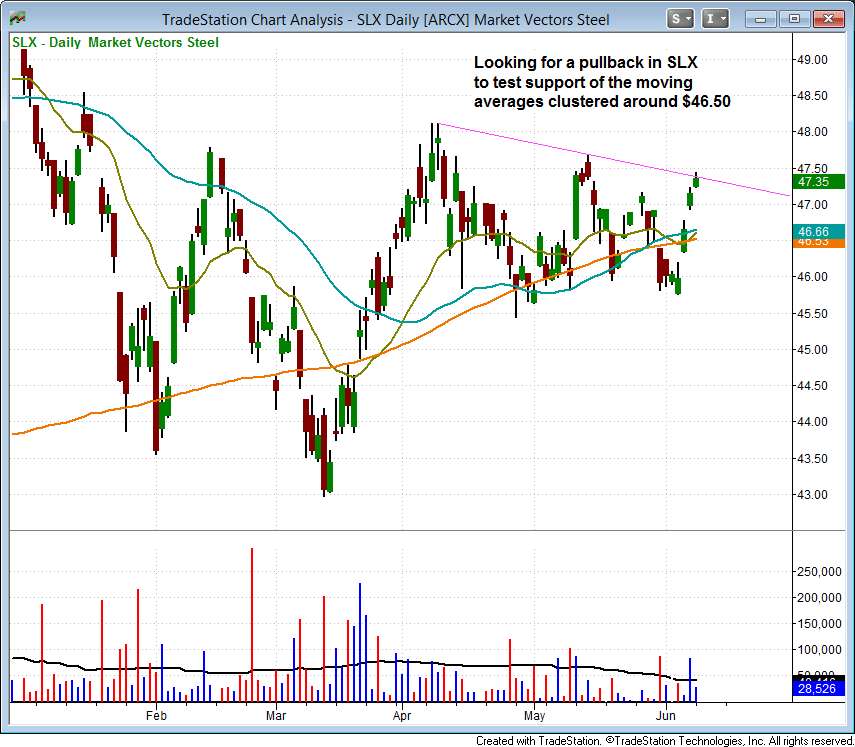
Task: Click the 43.50 price axis label
Action: click(812, 459)
